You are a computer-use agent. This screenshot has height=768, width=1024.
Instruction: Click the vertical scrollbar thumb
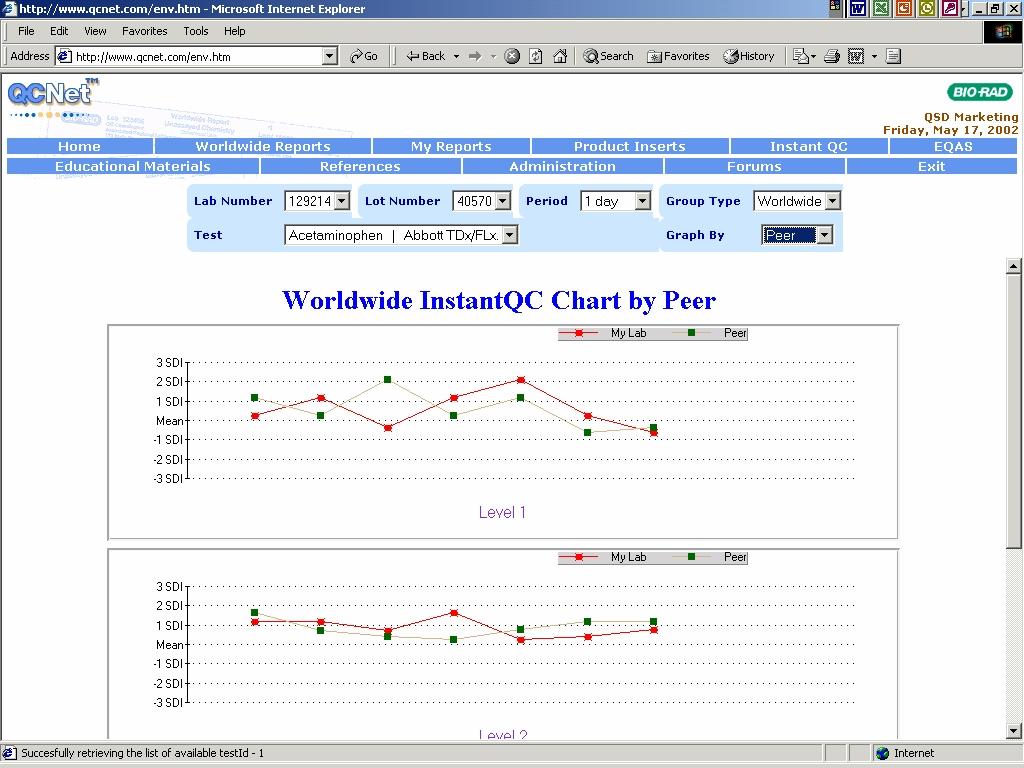[1014, 411]
